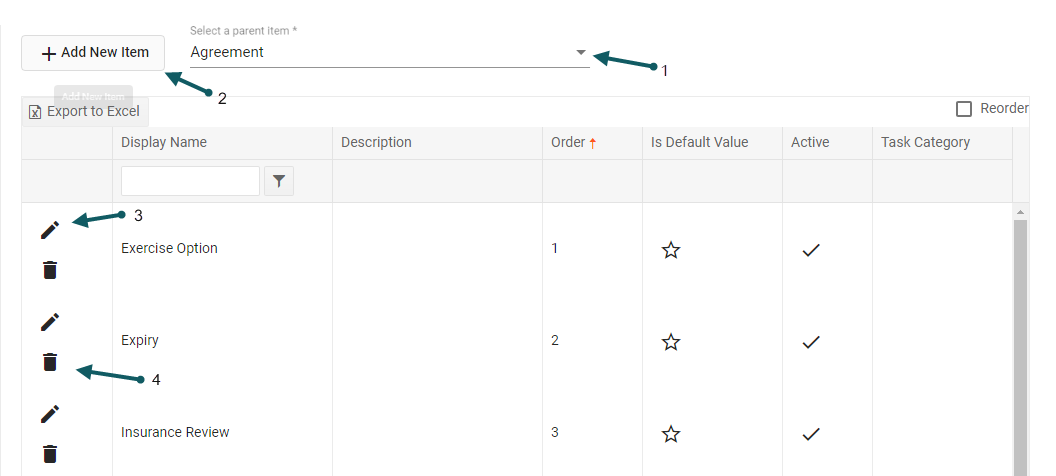Delete the Insurance Review row
This screenshot has height=476, width=1056.
(x=50, y=454)
